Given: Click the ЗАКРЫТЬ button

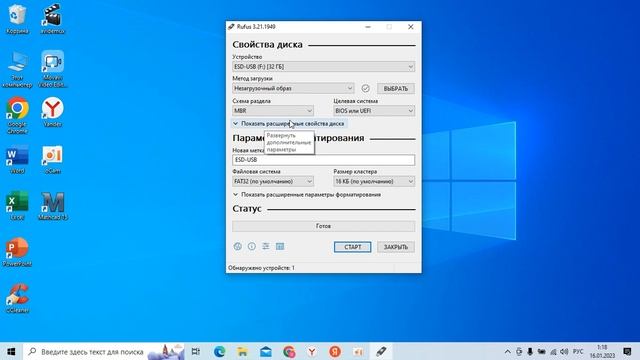Looking at the screenshot, I should coord(396,247).
